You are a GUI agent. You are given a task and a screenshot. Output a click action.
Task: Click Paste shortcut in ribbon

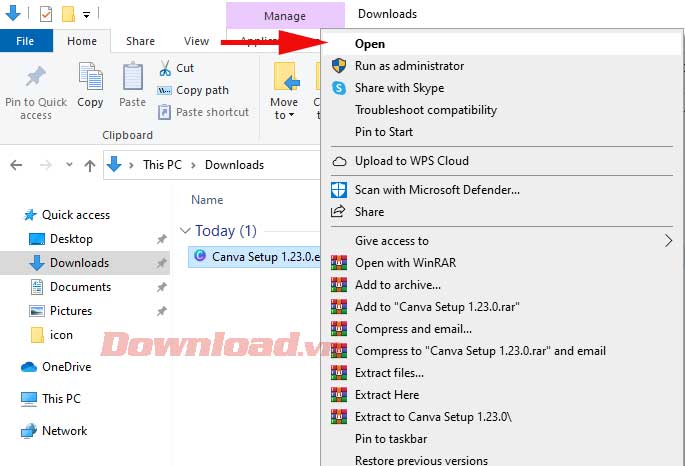(203, 112)
